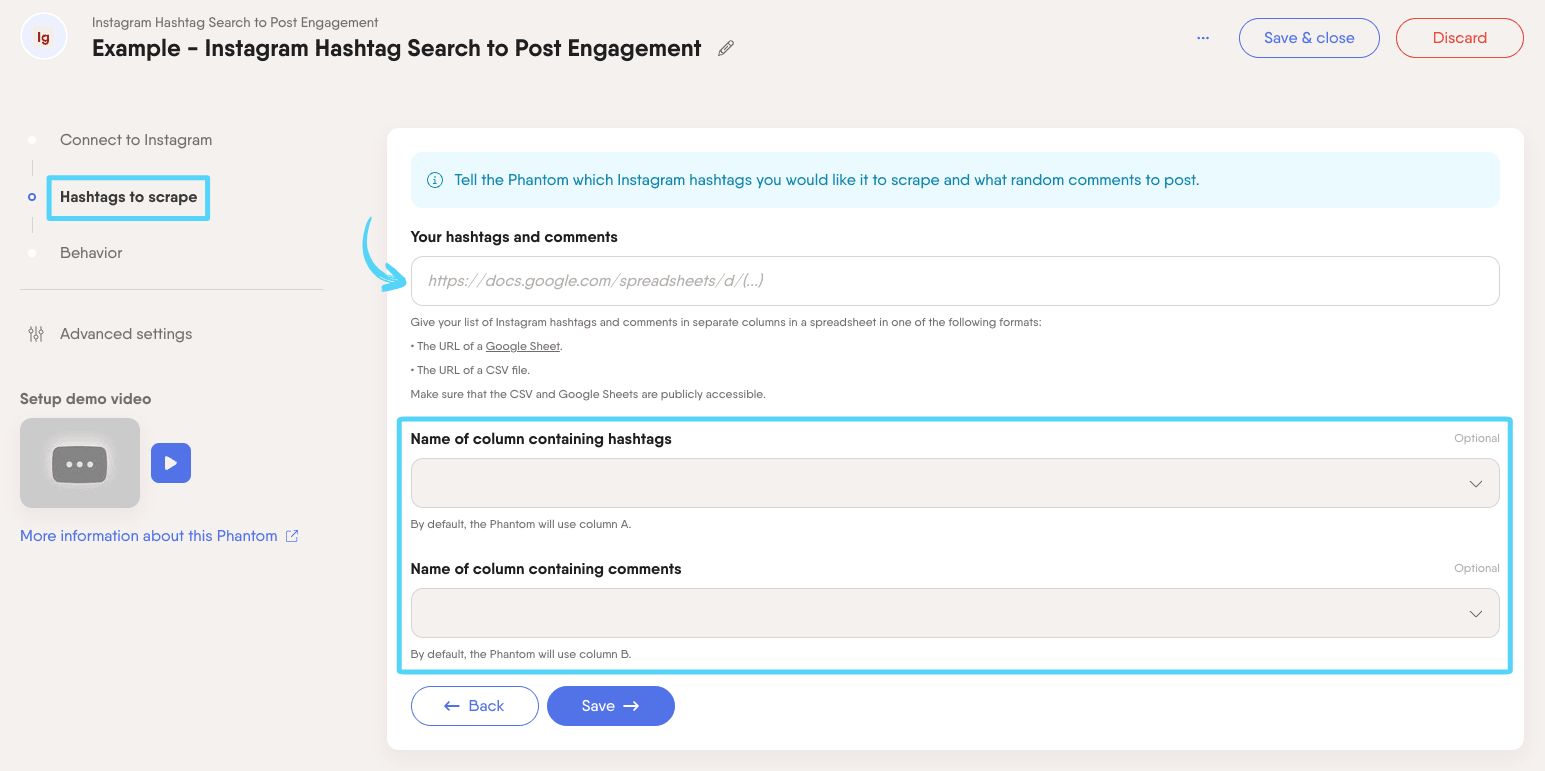The height and width of the screenshot is (771, 1545).
Task: Click the external link icon beside More information
Action: coord(292,536)
